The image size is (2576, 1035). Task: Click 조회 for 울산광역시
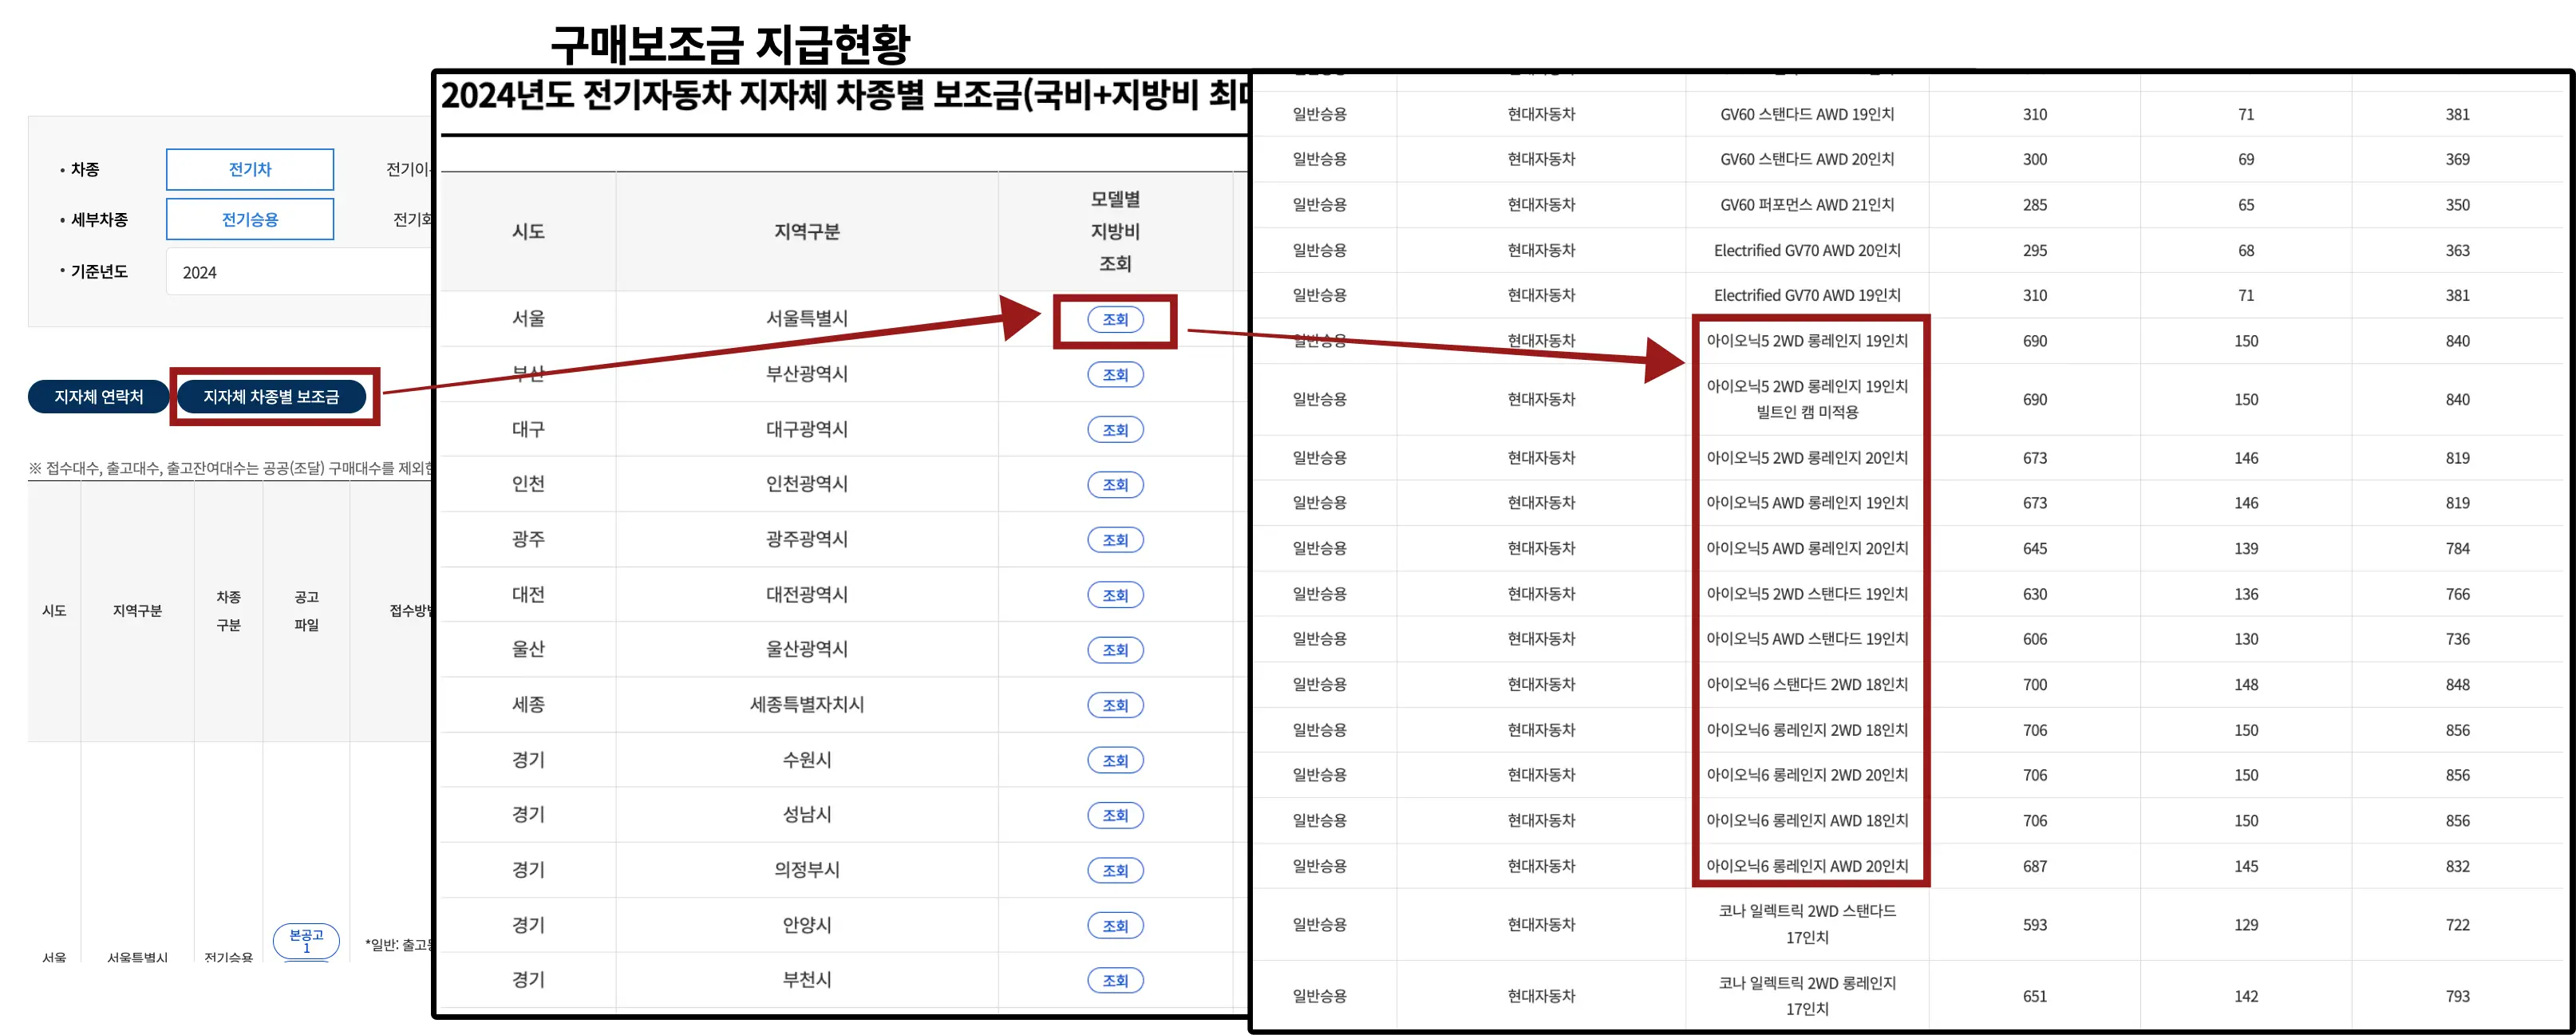[x=1114, y=650]
